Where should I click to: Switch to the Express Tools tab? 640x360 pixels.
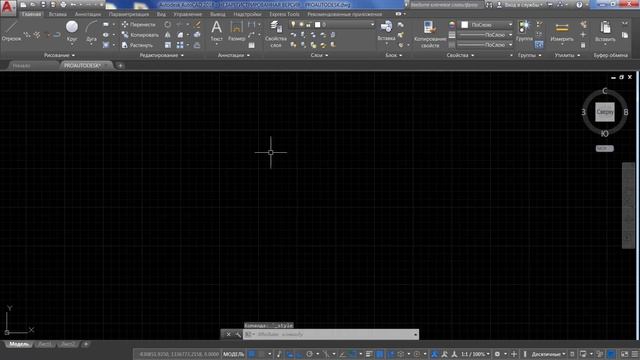(284, 14)
